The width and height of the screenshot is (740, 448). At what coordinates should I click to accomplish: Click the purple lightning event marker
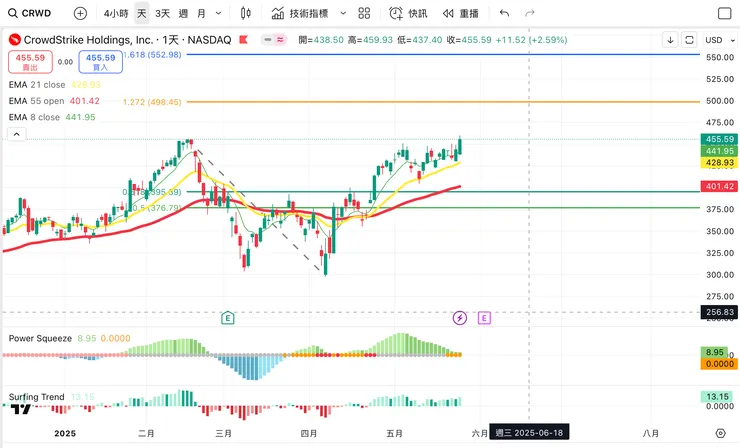tap(460, 318)
